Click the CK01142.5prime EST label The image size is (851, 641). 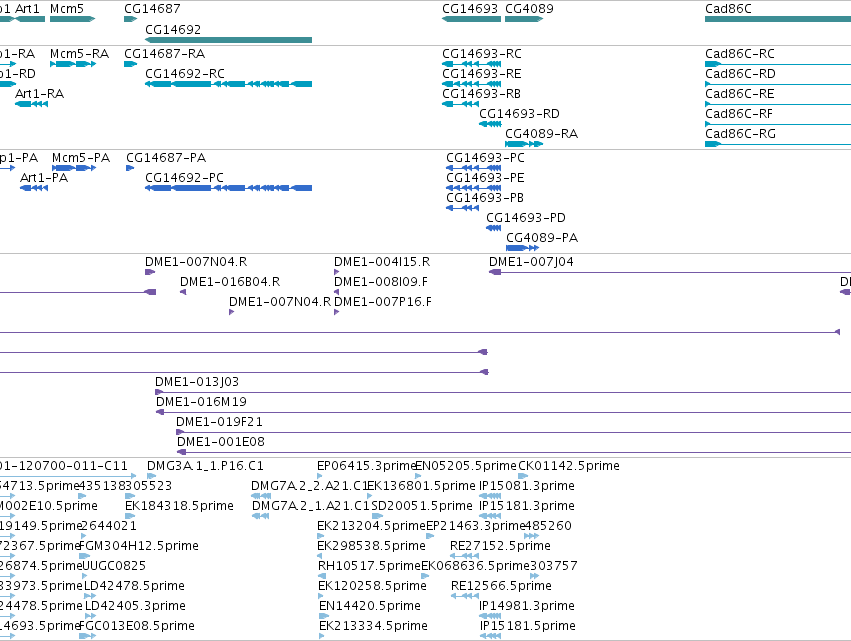coord(569,466)
